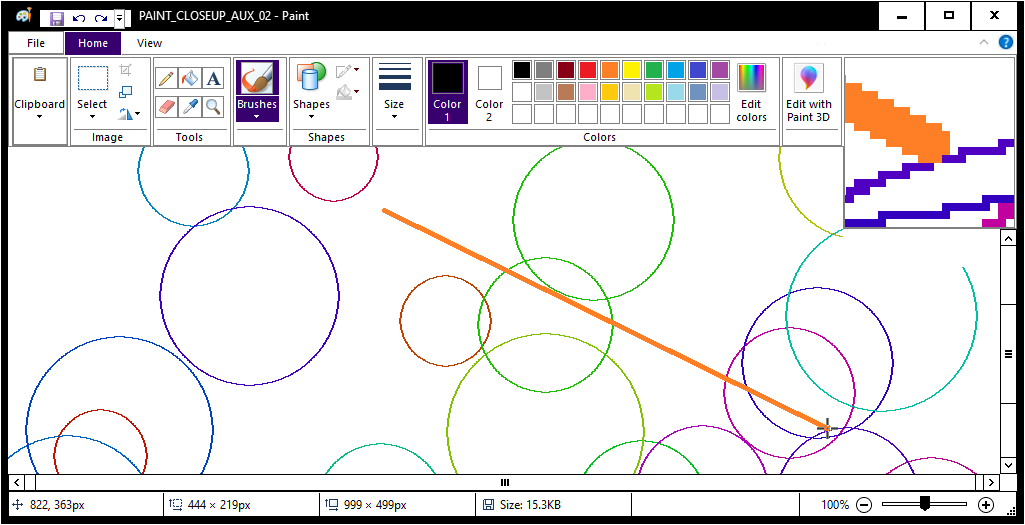The height and width of the screenshot is (525, 1025).
Task: Expand the Size dropdown arrow
Action: (395, 117)
